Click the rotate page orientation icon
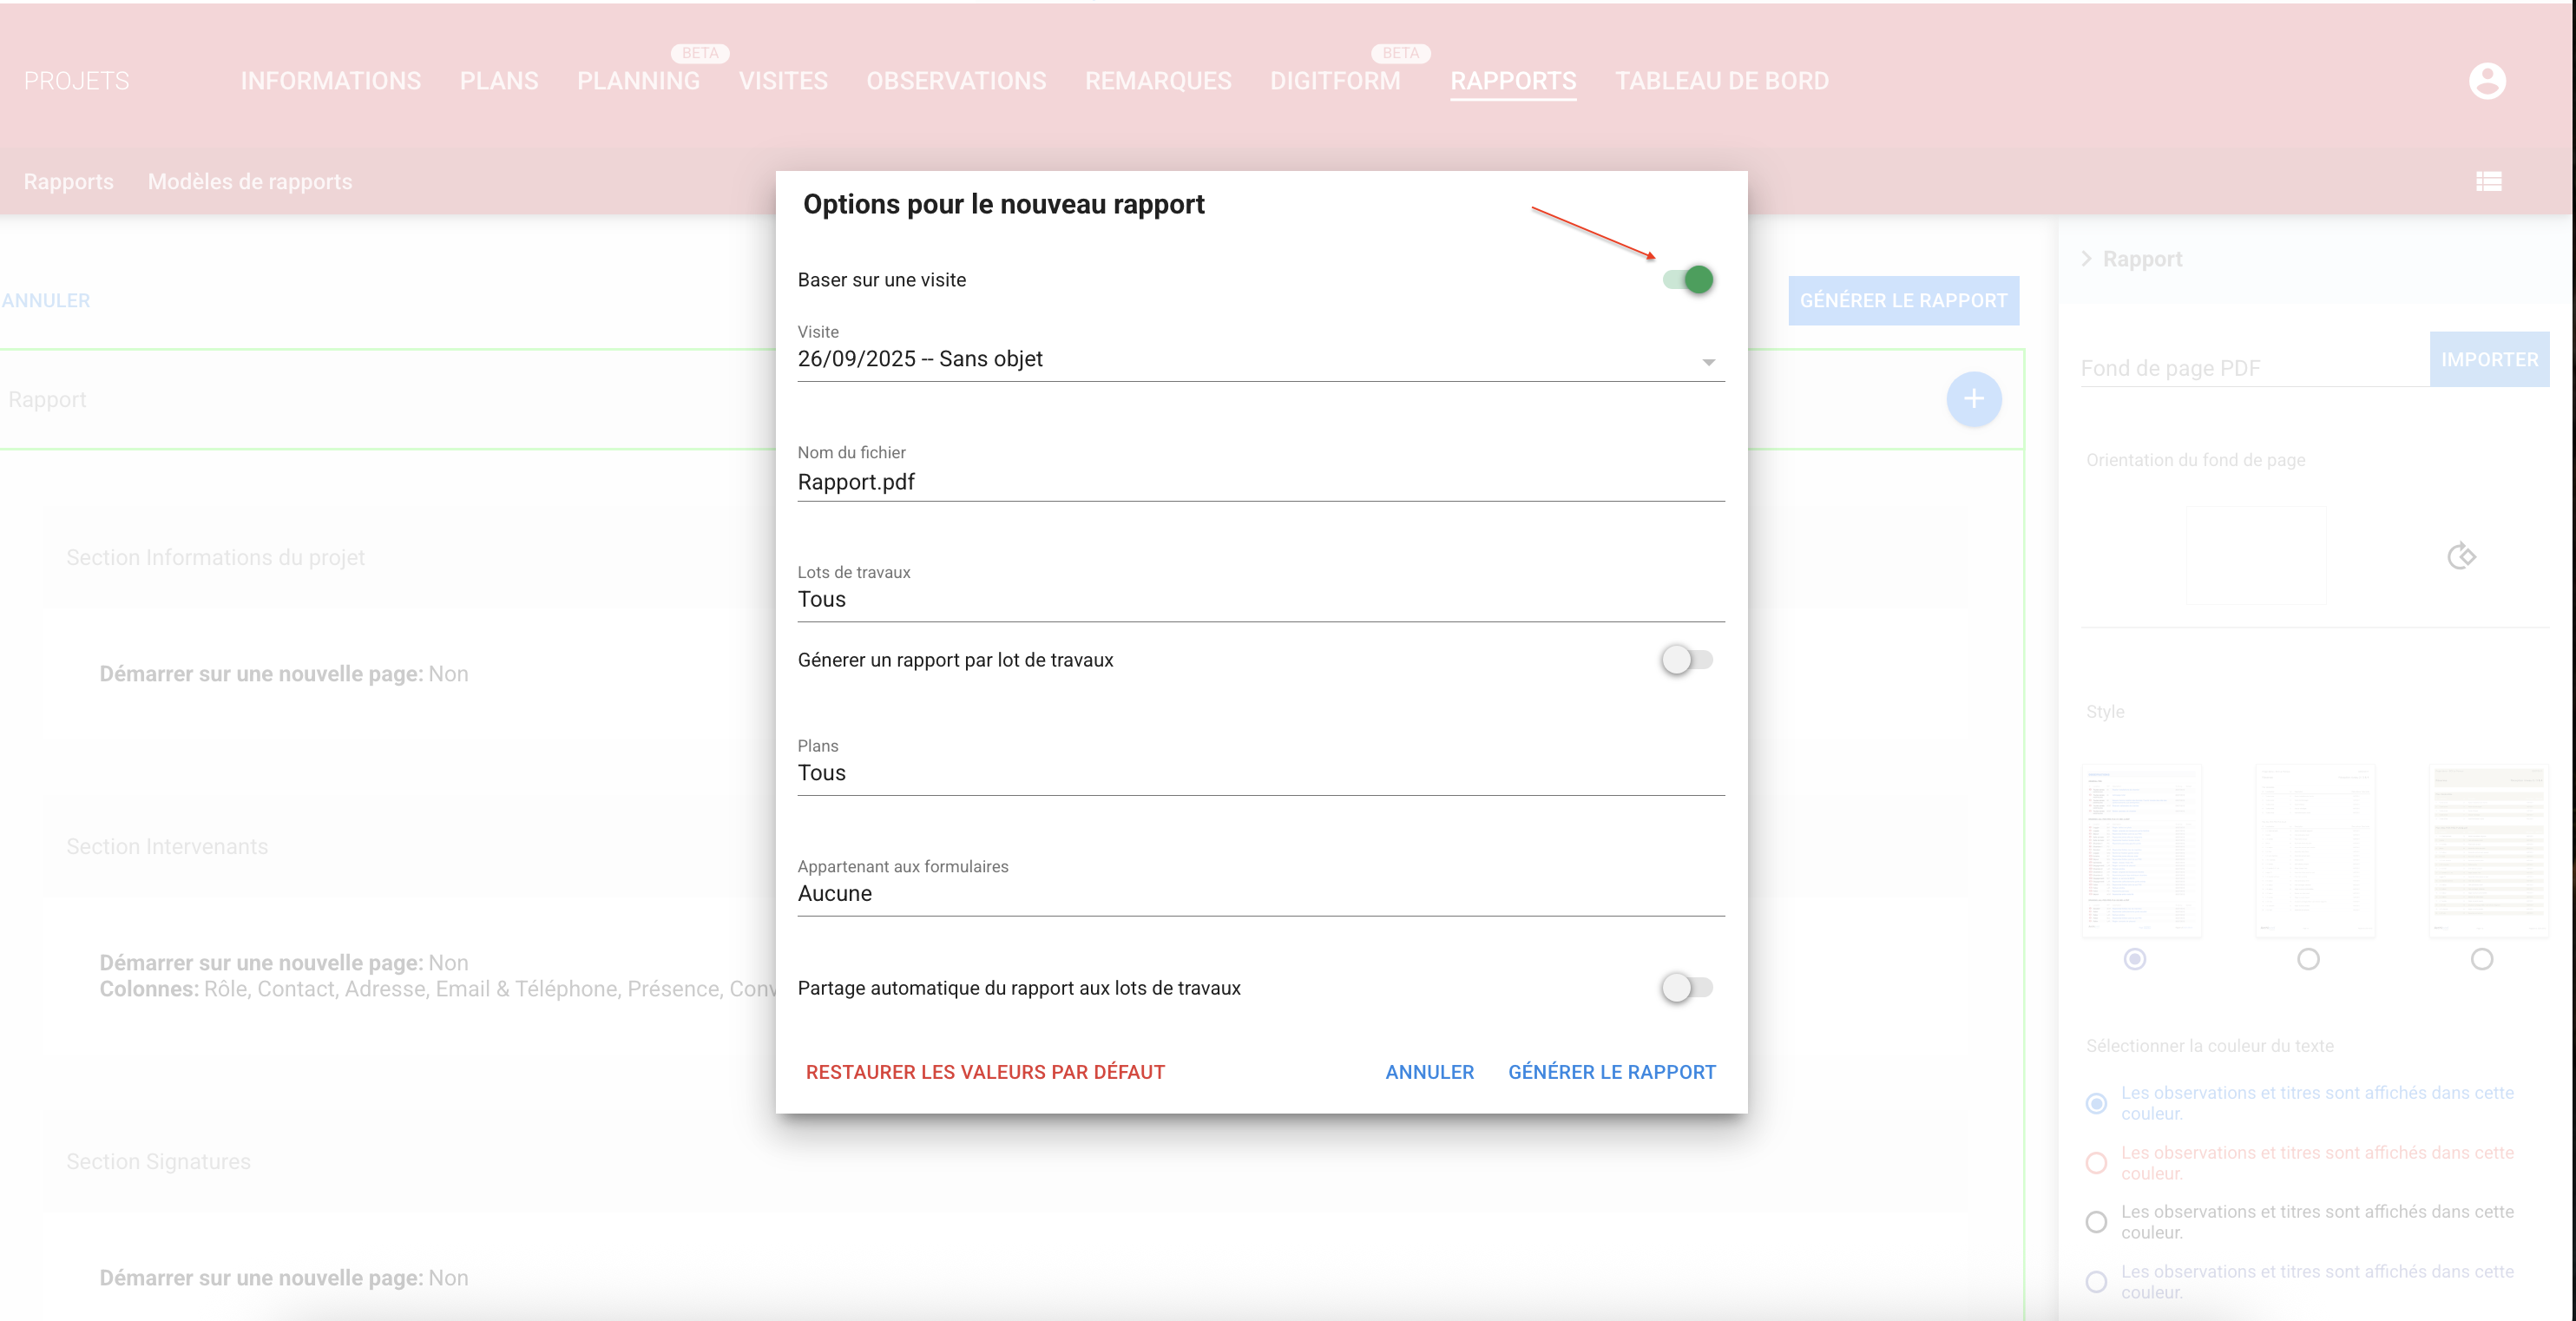The width and height of the screenshot is (2576, 1321). point(2461,556)
